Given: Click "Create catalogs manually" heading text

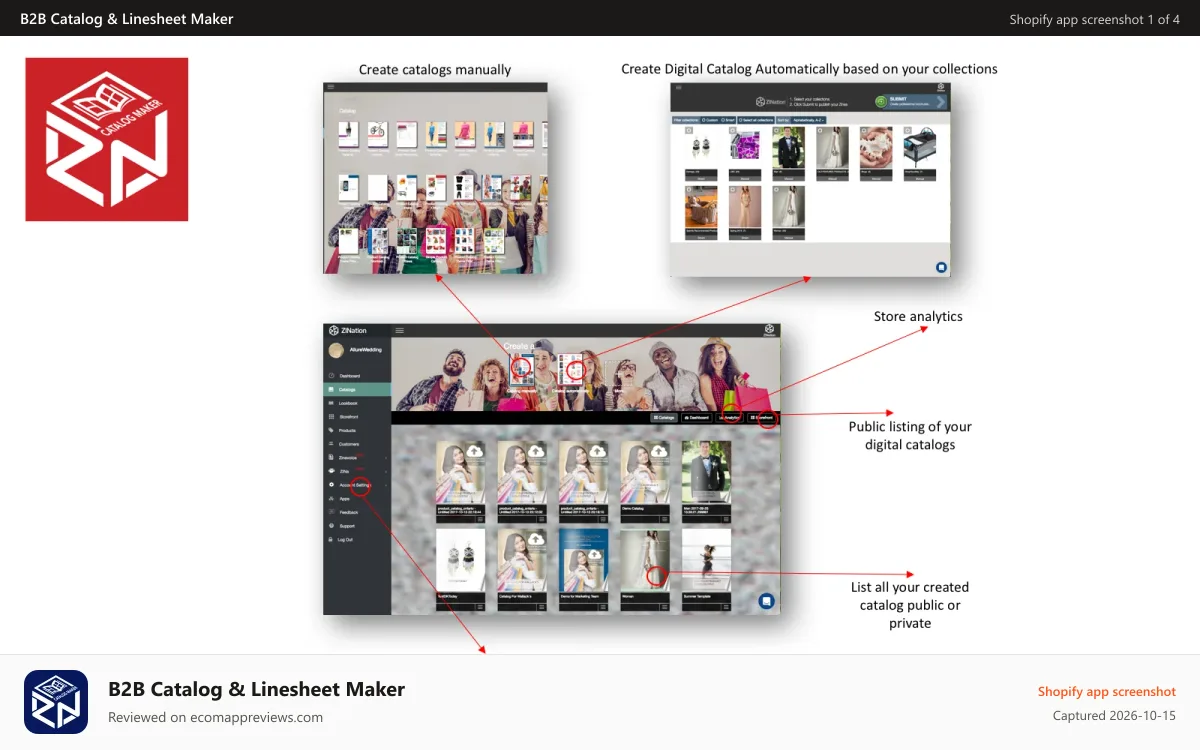Looking at the screenshot, I should 435,70.
